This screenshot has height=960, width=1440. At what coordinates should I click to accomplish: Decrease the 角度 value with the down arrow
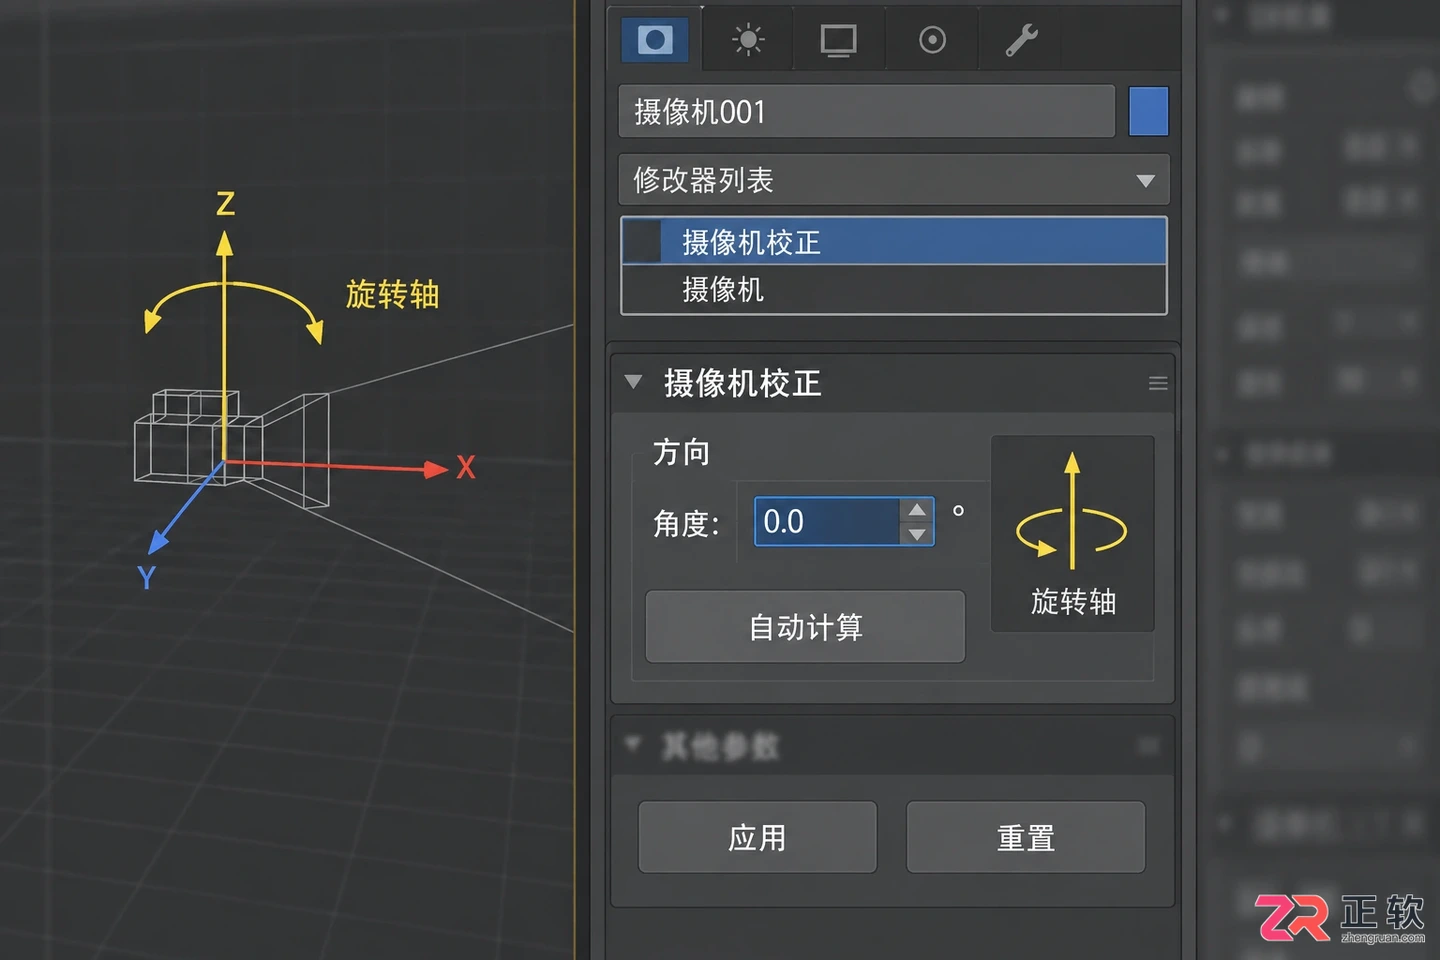click(x=917, y=534)
